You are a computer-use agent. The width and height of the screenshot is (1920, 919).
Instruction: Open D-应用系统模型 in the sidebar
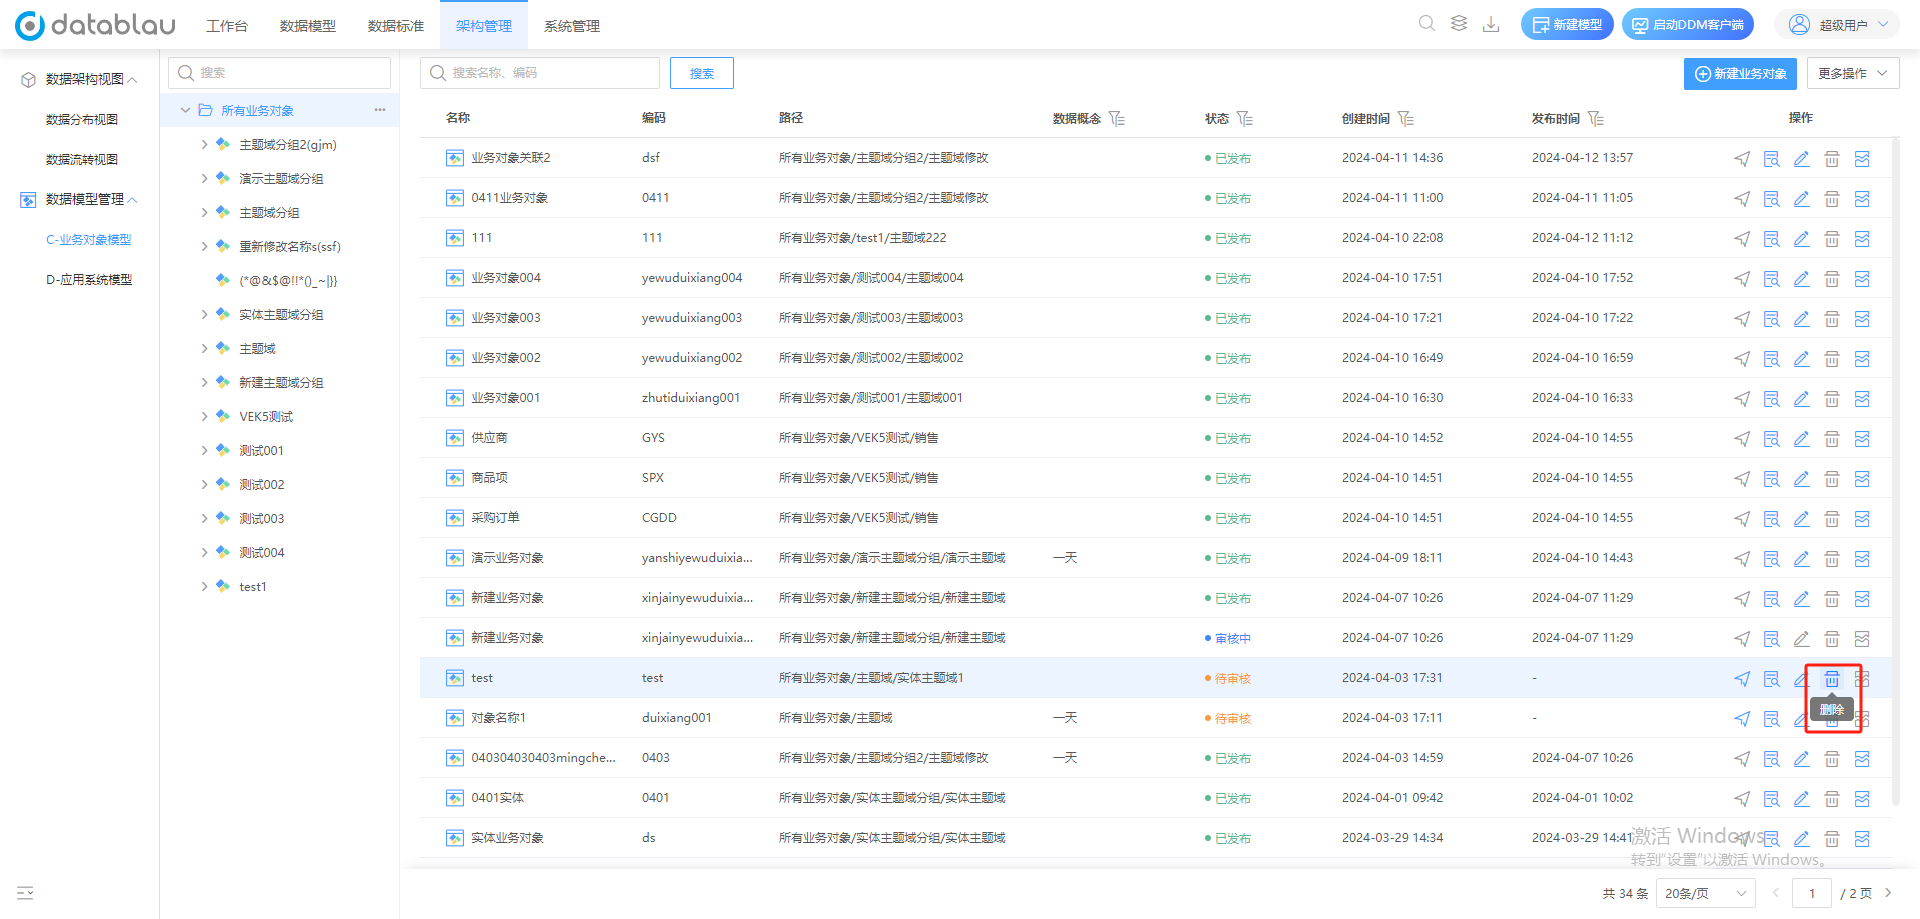[x=89, y=280]
